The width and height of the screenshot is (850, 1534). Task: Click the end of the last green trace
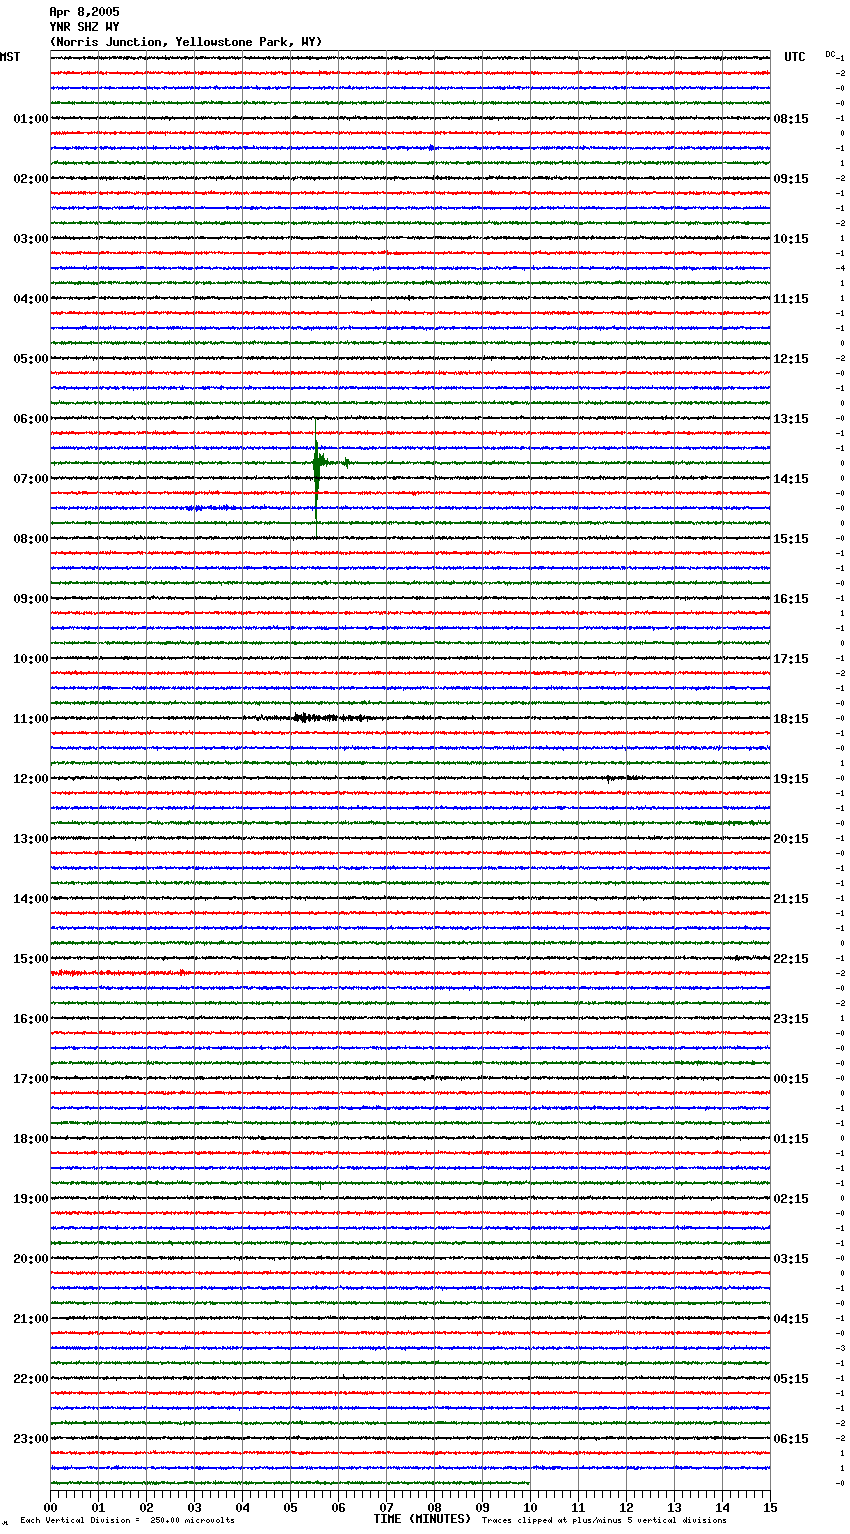coord(528,1483)
